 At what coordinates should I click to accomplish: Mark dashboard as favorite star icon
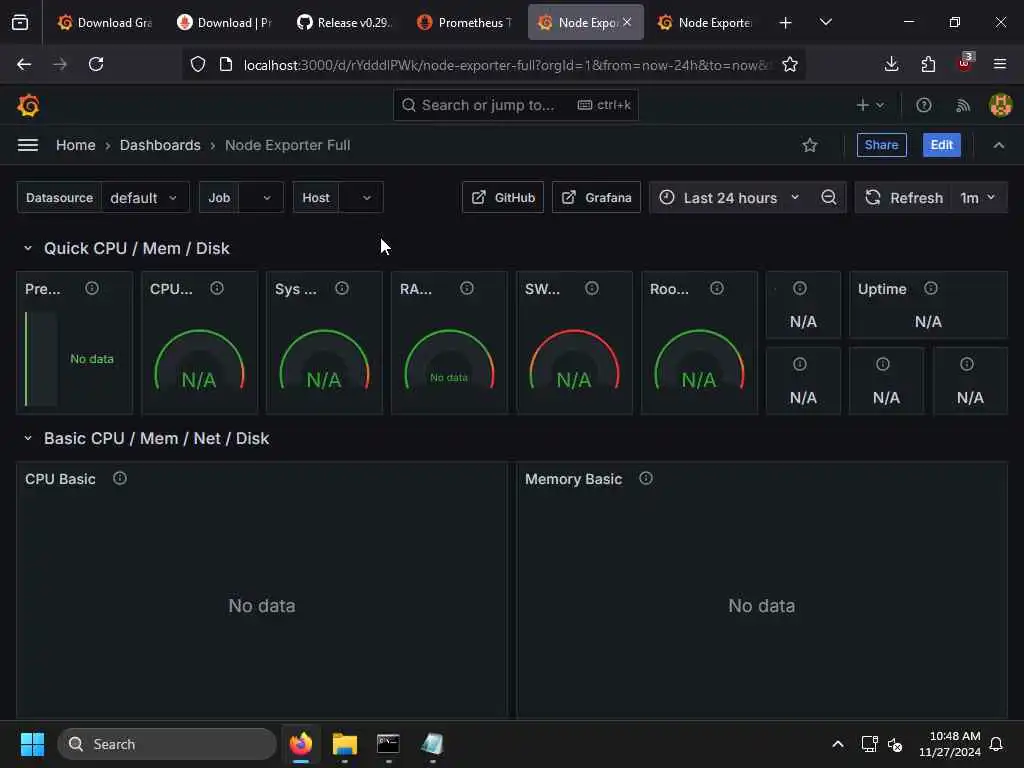pyautogui.click(x=810, y=145)
